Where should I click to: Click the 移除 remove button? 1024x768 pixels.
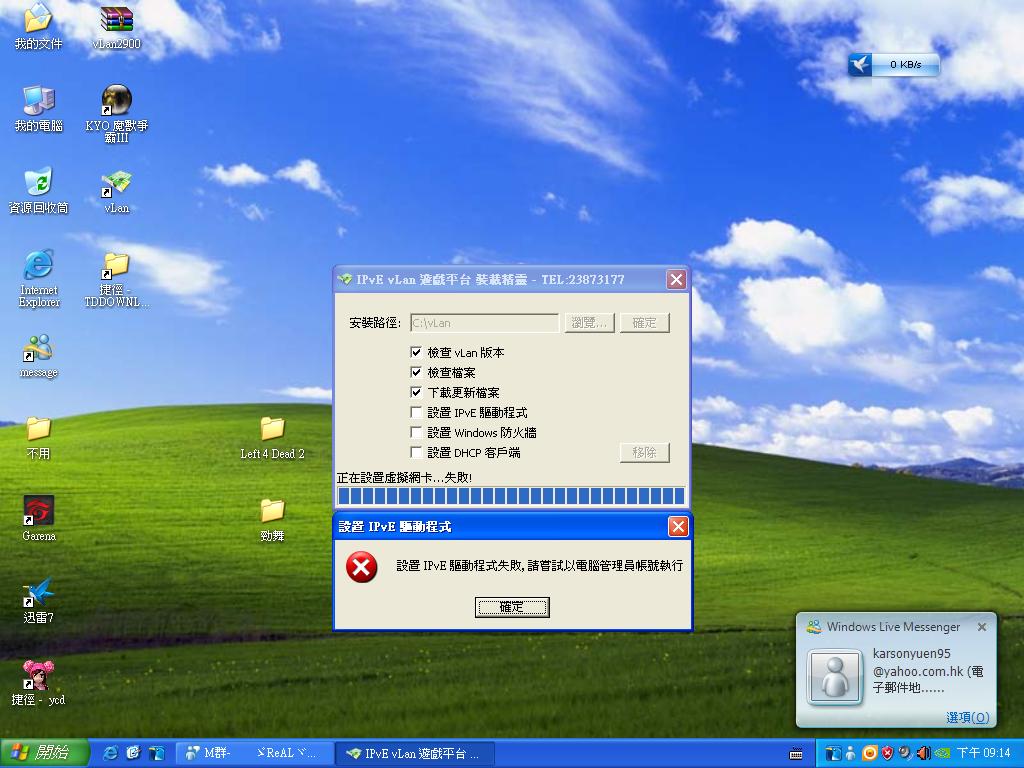click(x=645, y=453)
